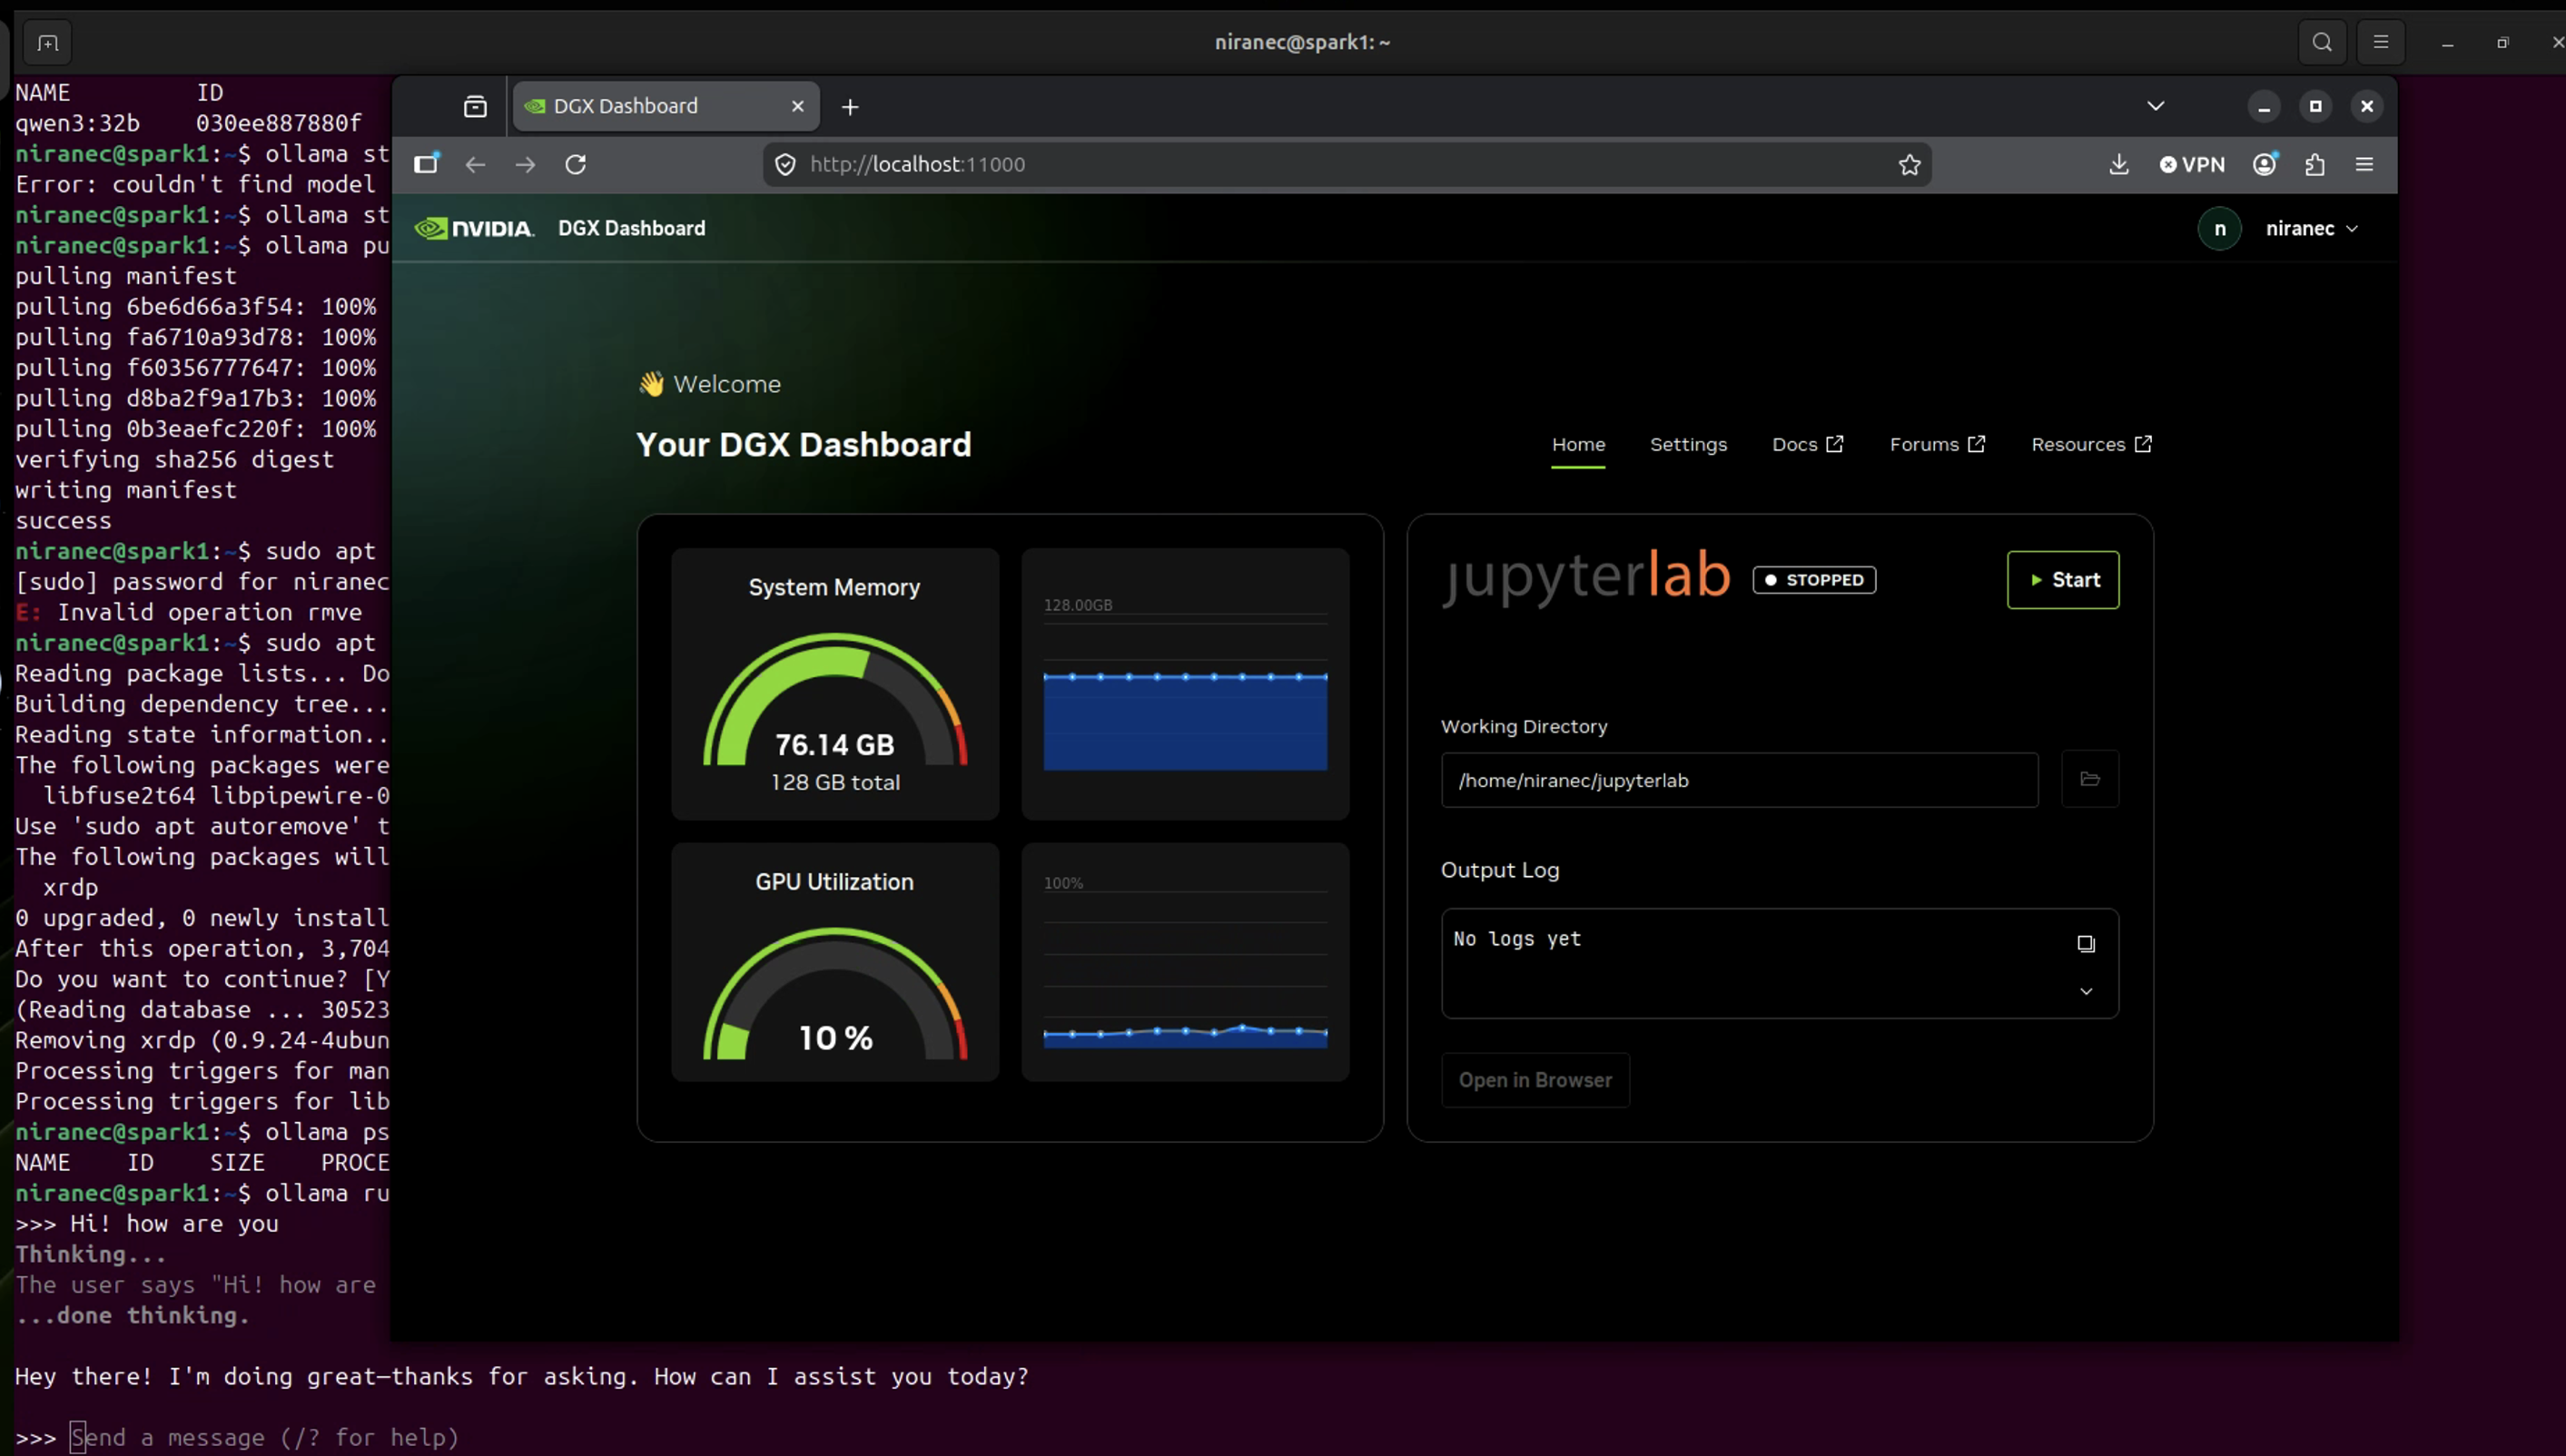Click the STOPPED status badge

click(1814, 580)
